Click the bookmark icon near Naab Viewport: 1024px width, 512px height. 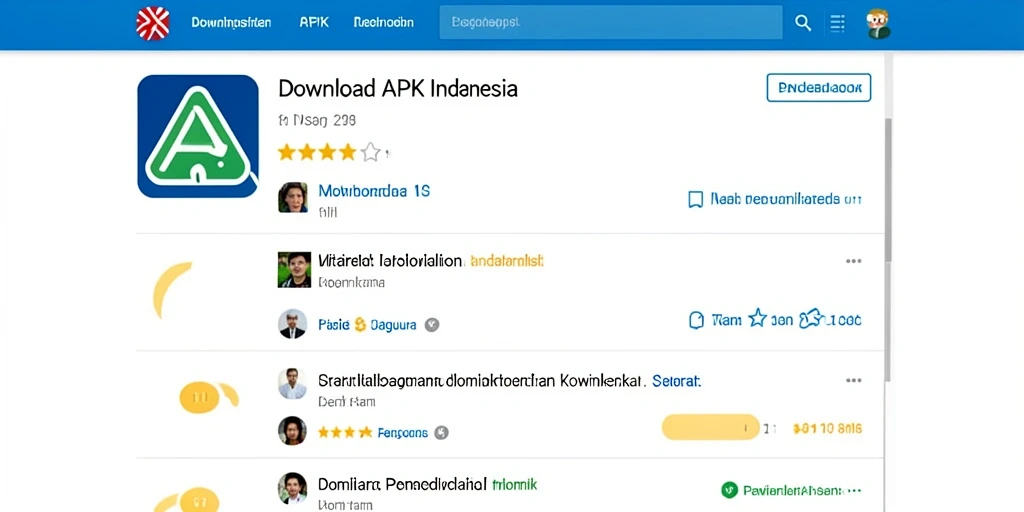tap(696, 199)
